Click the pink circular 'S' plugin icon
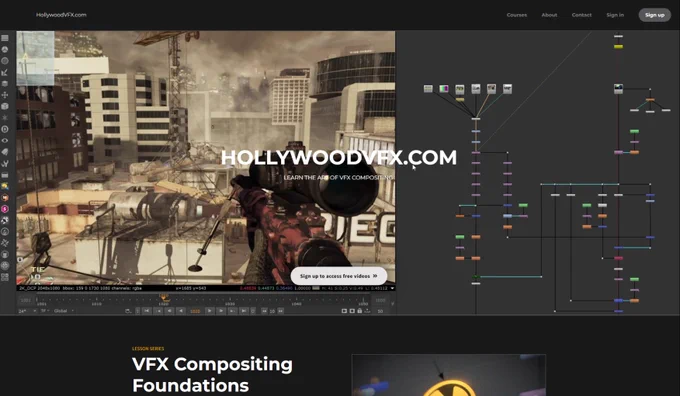This screenshot has width=680, height=396. (5, 209)
